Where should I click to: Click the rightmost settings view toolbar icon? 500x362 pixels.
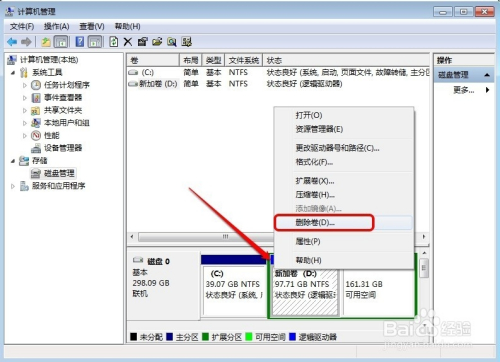[x=186, y=42]
